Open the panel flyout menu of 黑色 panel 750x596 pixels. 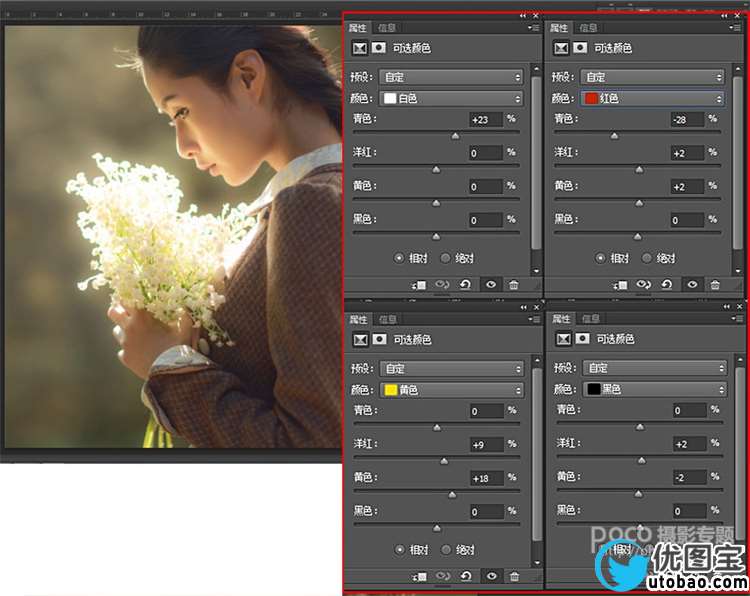point(738,319)
